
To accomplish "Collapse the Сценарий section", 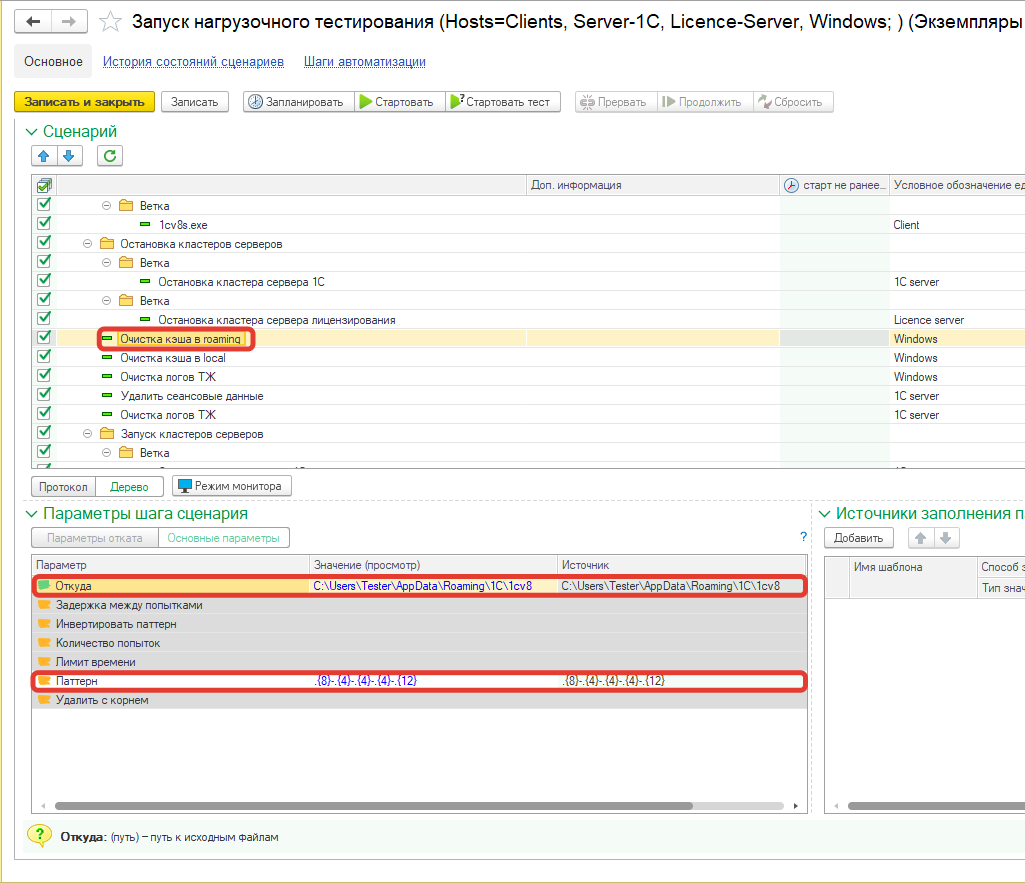I will point(31,132).
